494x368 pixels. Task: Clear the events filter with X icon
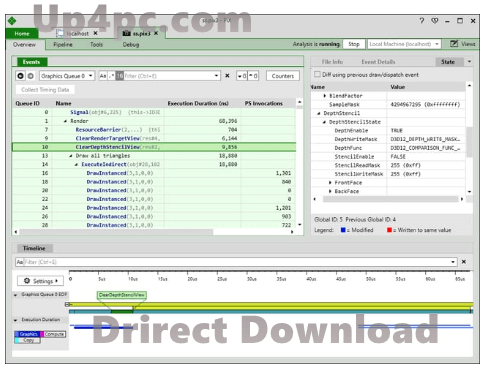tap(227, 76)
